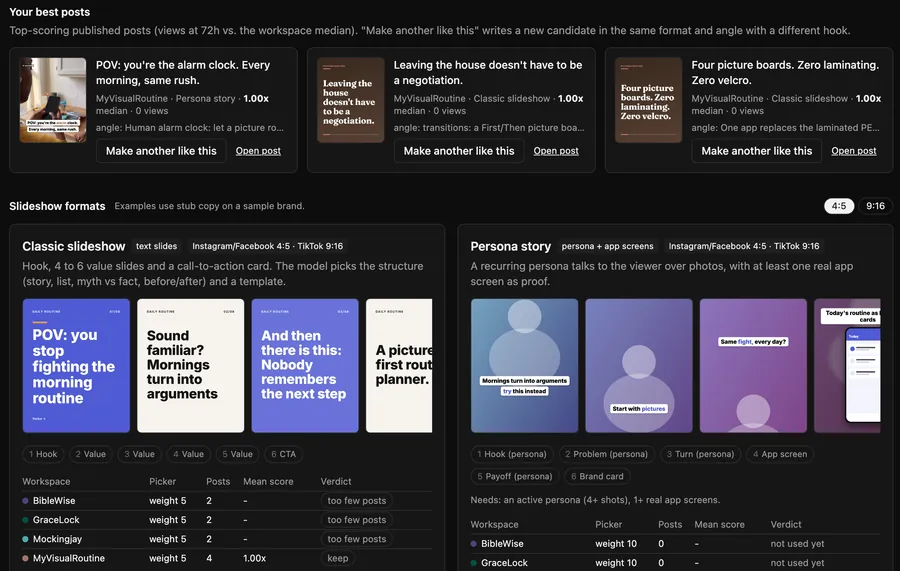The image size is (900, 571).
Task: Click the 'Your best posts' heading
Action: tap(49, 12)
